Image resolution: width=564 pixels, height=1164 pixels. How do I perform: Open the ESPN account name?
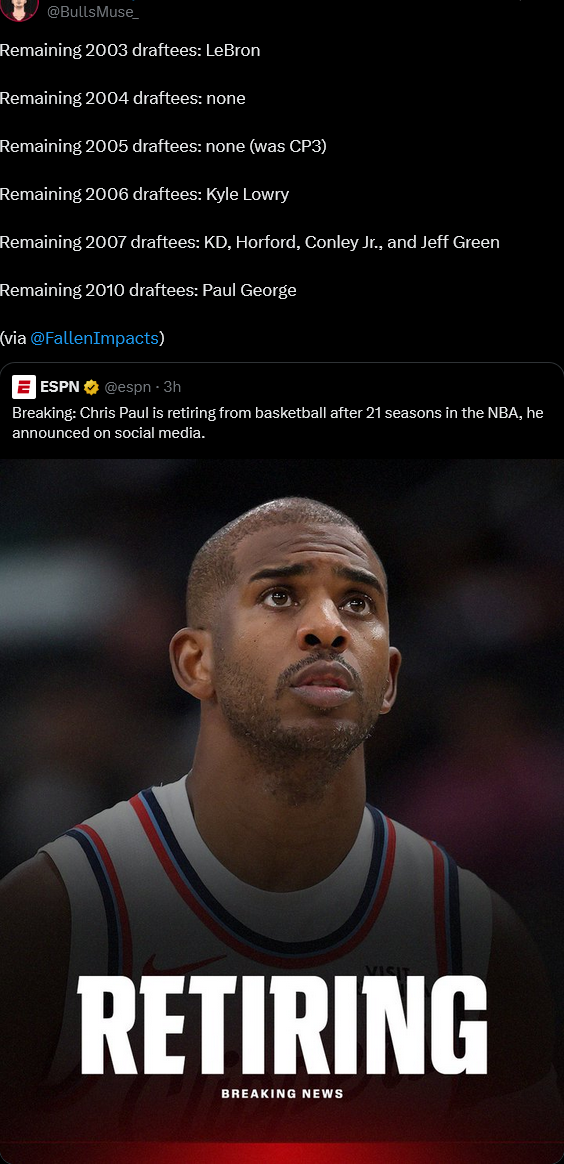60,387
